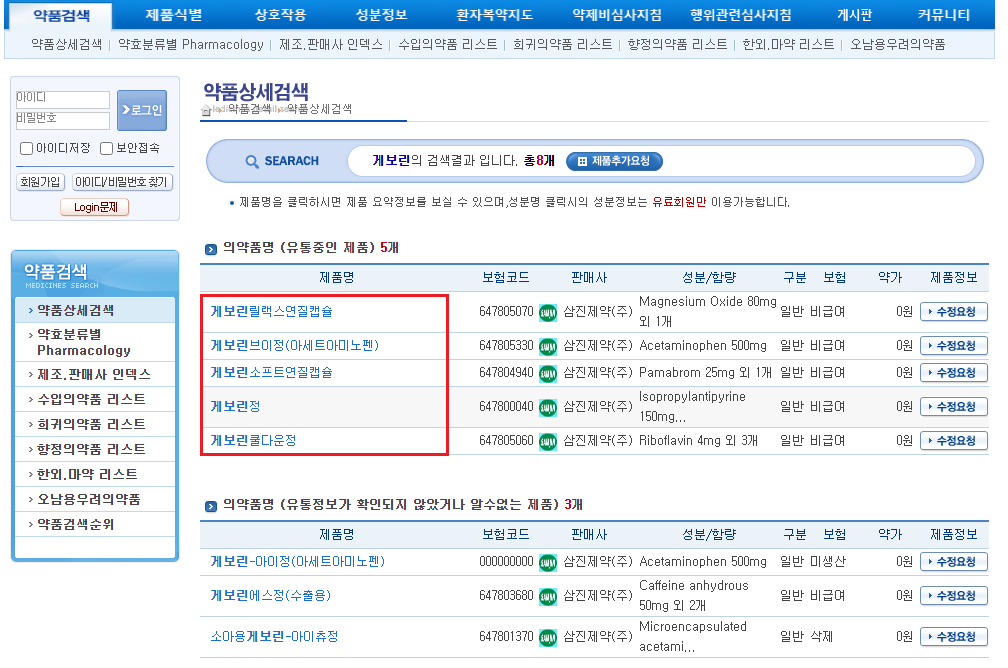This screenshot has width=1008, height=668.
Task: Click the 회원가입 button
Action: tap(40, 183)
